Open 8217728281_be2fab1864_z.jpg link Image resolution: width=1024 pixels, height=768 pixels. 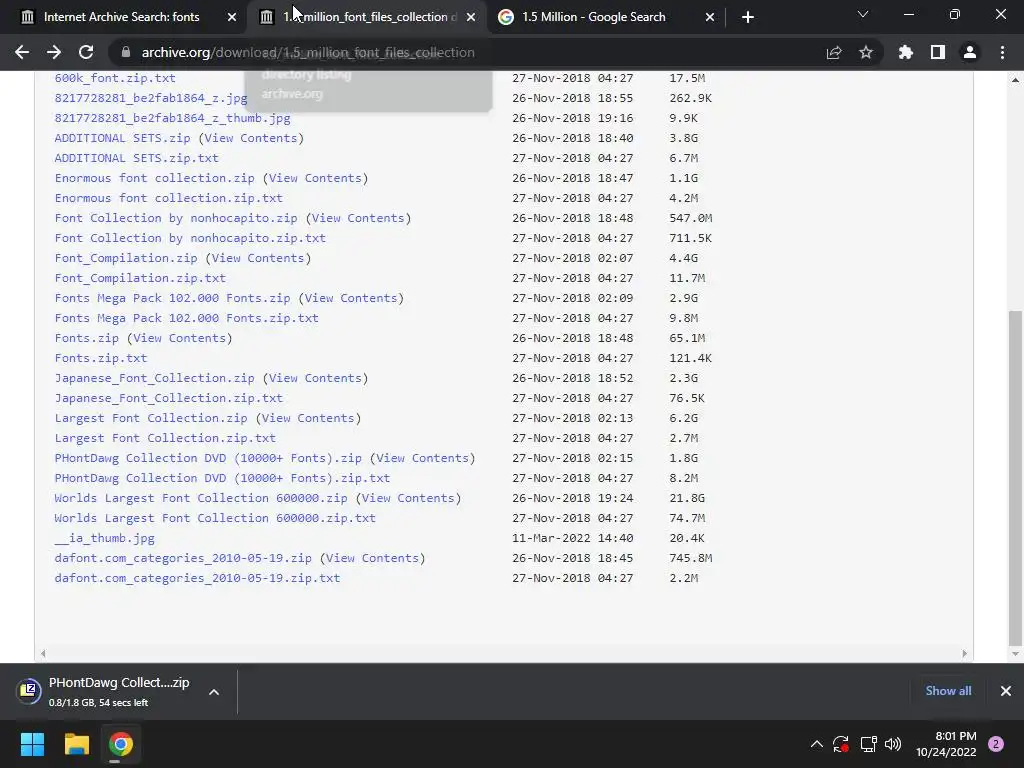pos(151,98)
